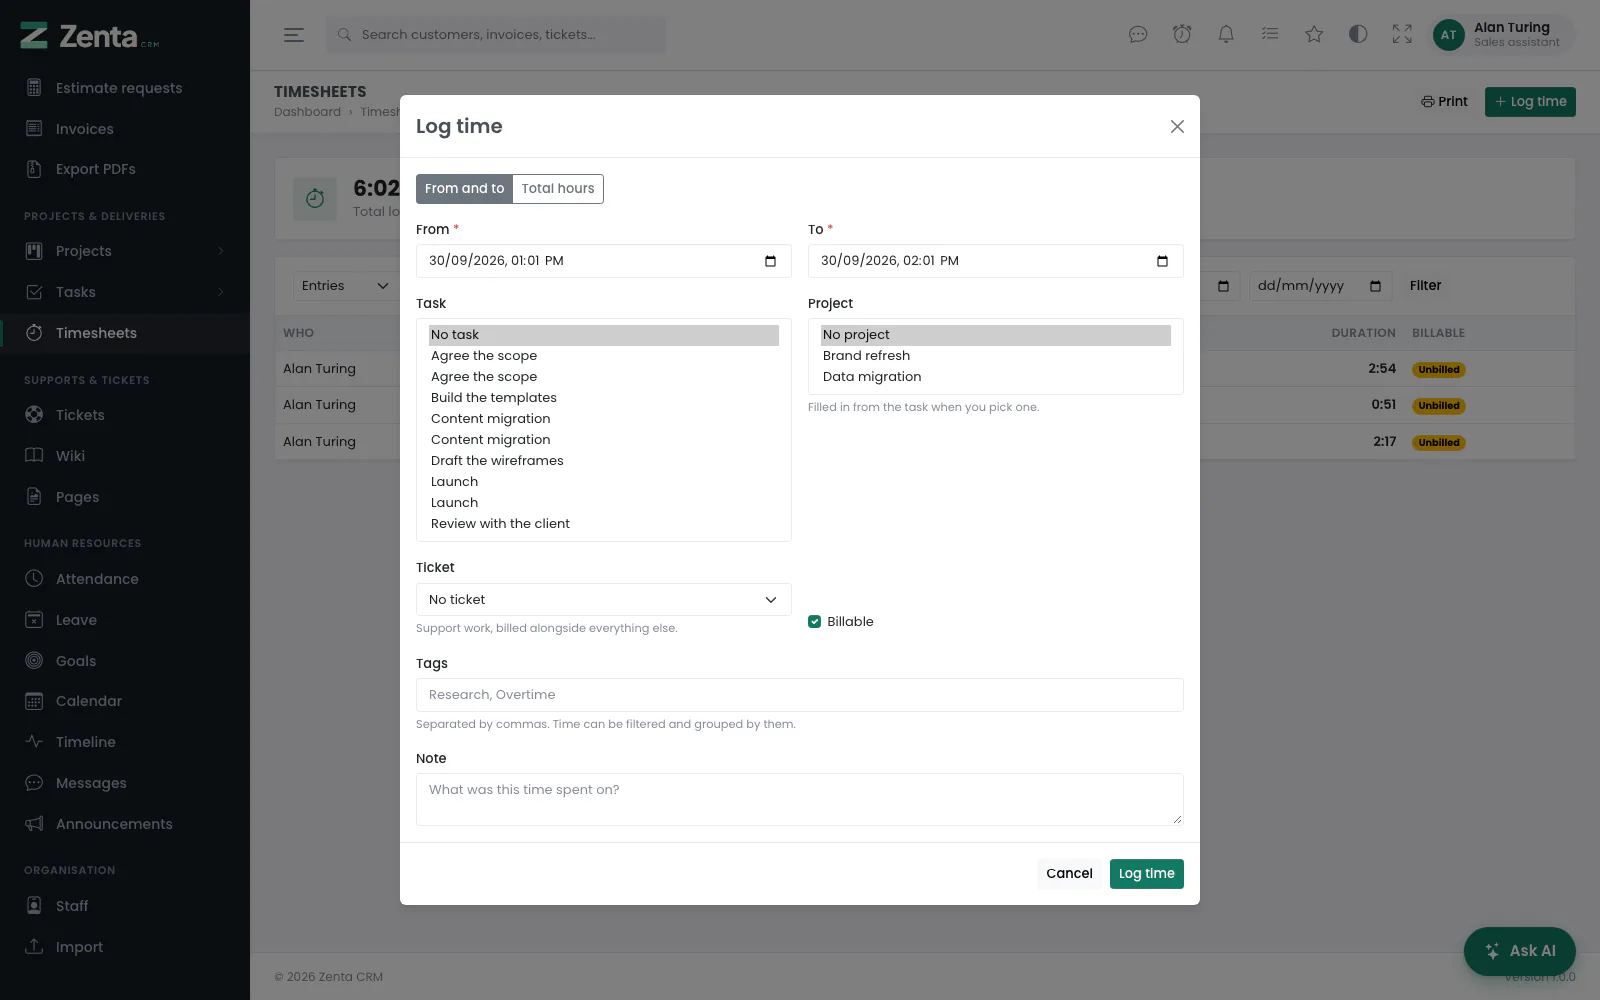The width and height of the screenshot is (1600, 1000).
Task: Select Review with the client task
Action: tap(604, 524)
